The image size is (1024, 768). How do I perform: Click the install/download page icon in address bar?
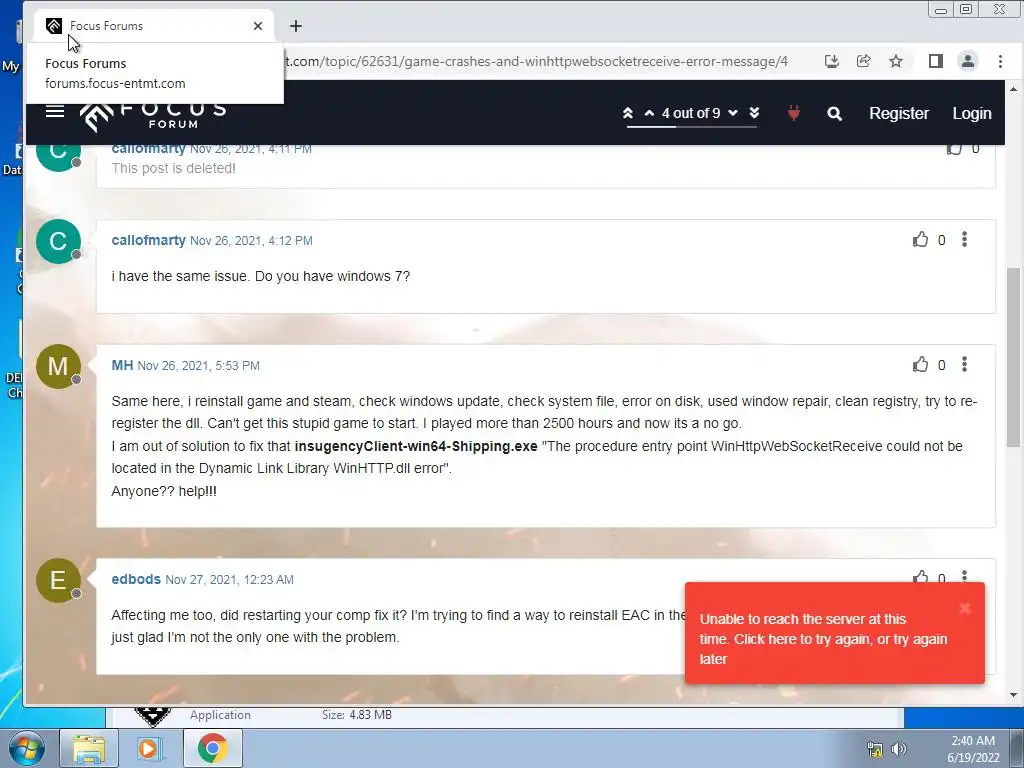coord(831,61)
